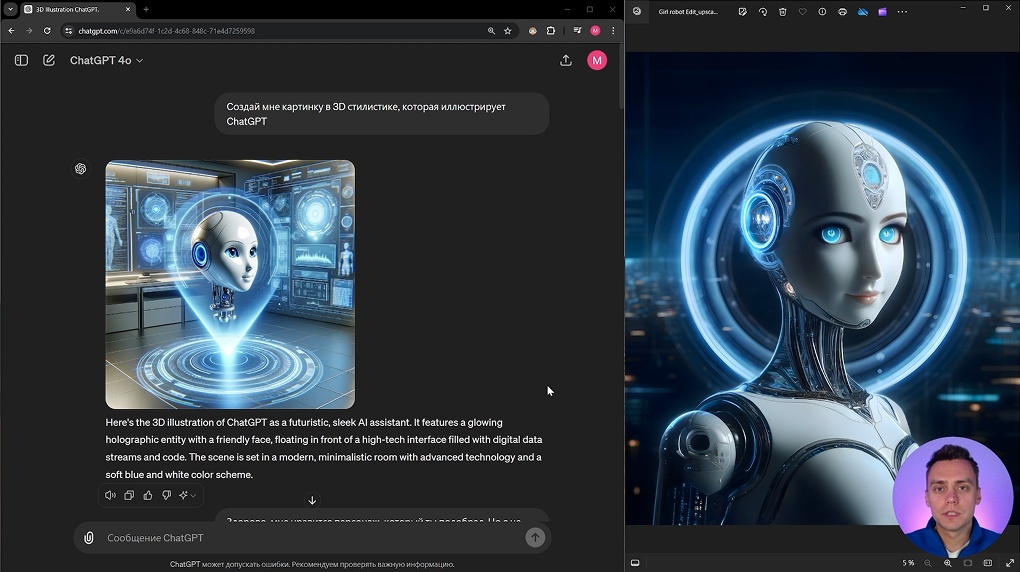Show actual size in Photos viewer

click(x=987, y=563)
